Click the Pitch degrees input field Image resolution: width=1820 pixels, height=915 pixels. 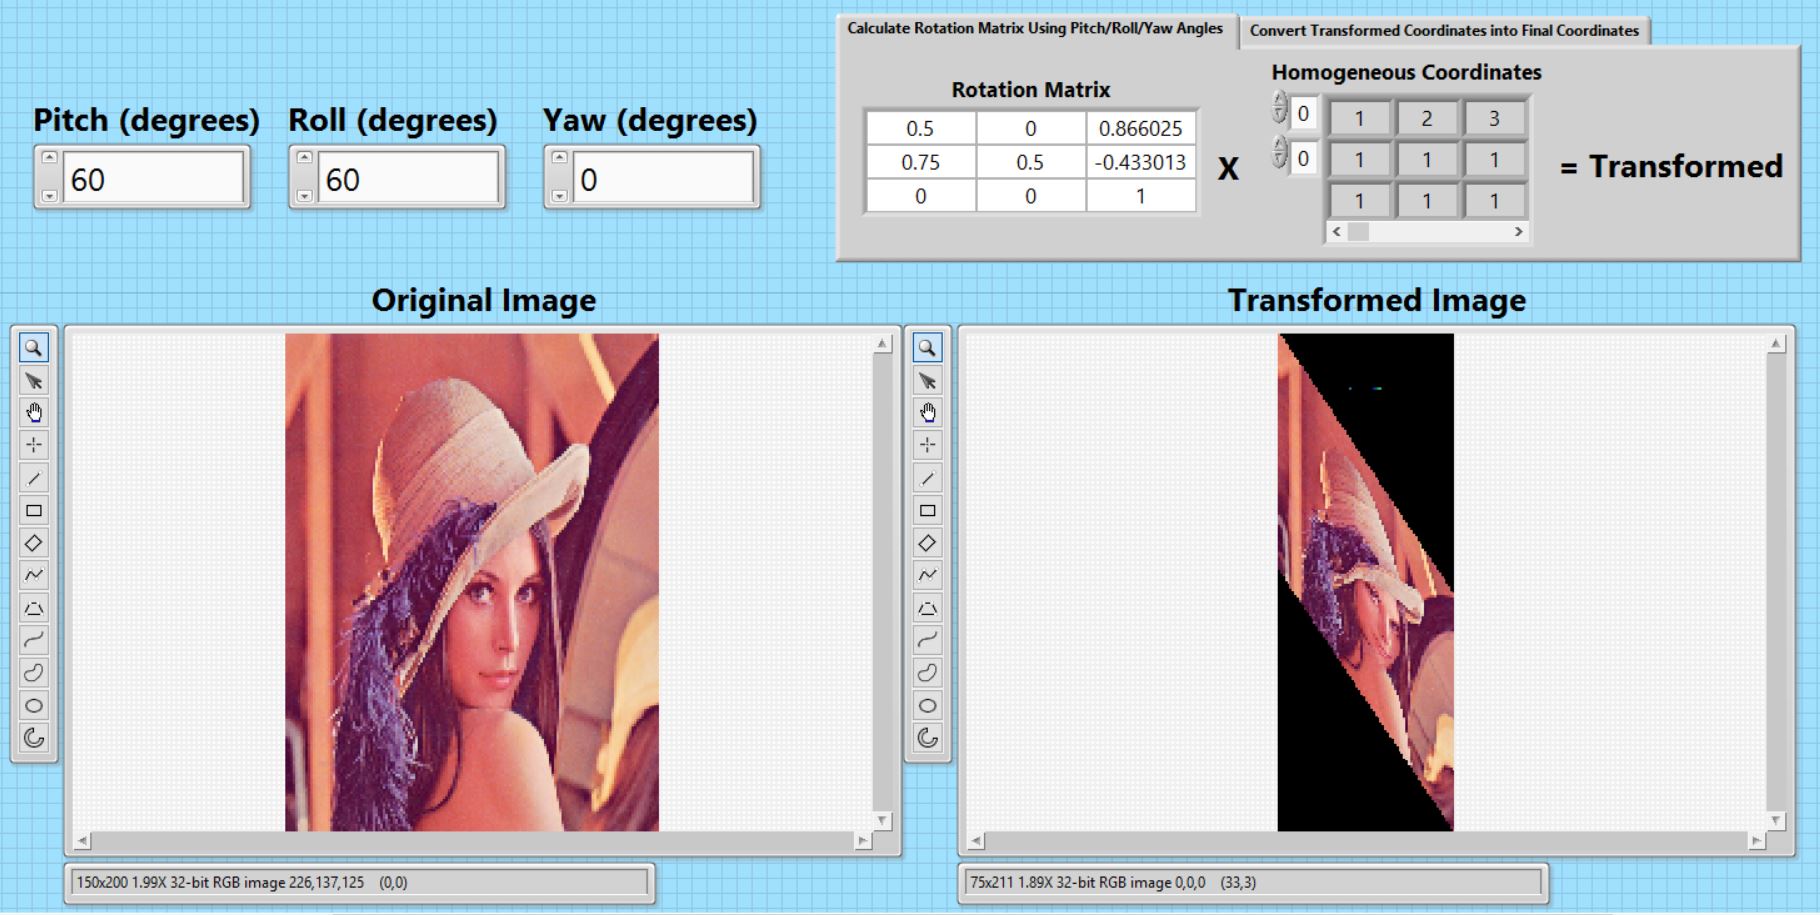[154, 178]
